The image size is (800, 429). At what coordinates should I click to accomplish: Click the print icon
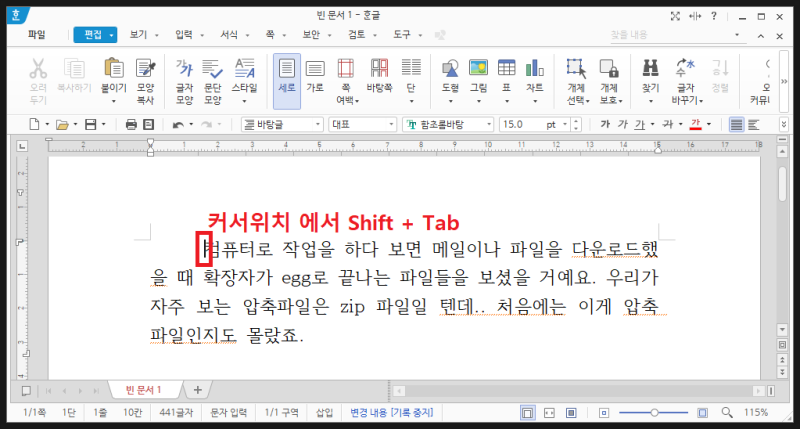pos(131,124)
